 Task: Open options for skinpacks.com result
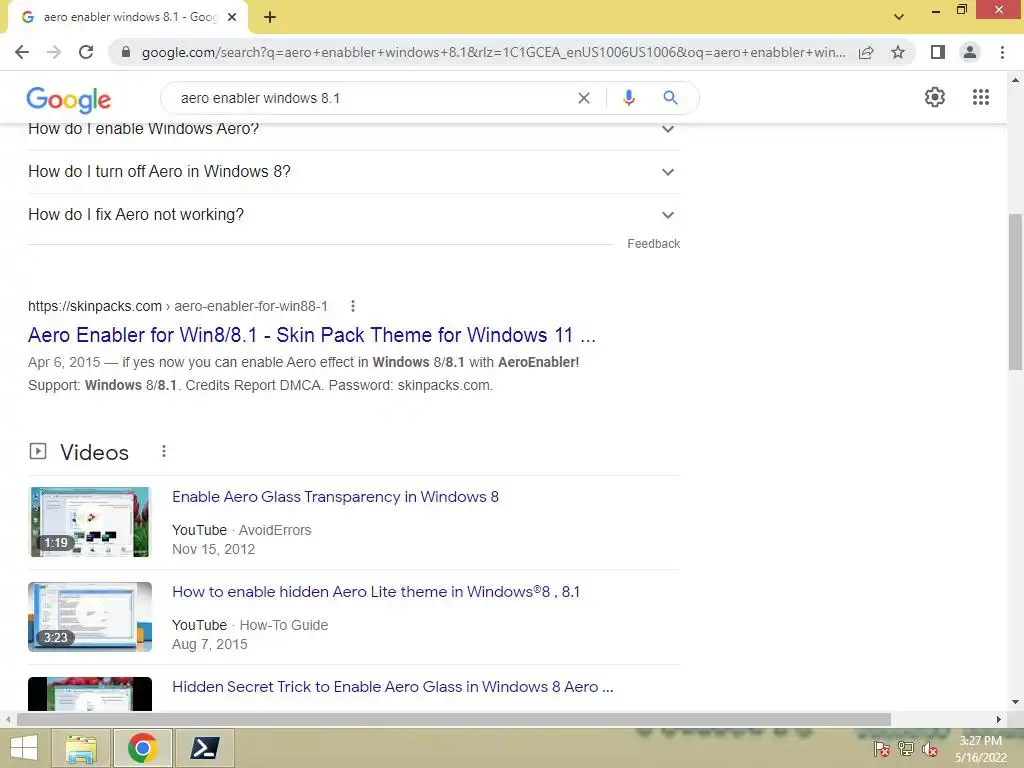coord(353,306)
